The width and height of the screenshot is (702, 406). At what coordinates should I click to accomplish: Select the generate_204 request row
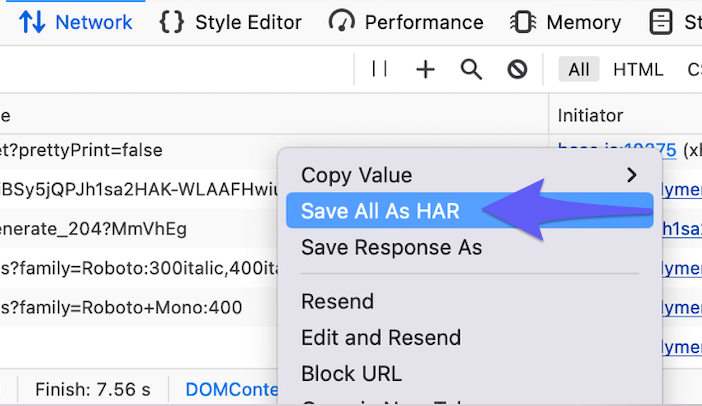click(120, 229)
